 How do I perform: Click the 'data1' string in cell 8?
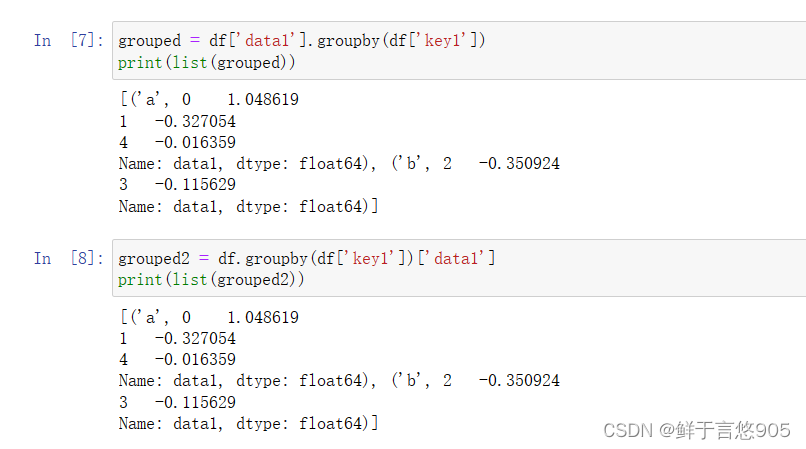458,259
